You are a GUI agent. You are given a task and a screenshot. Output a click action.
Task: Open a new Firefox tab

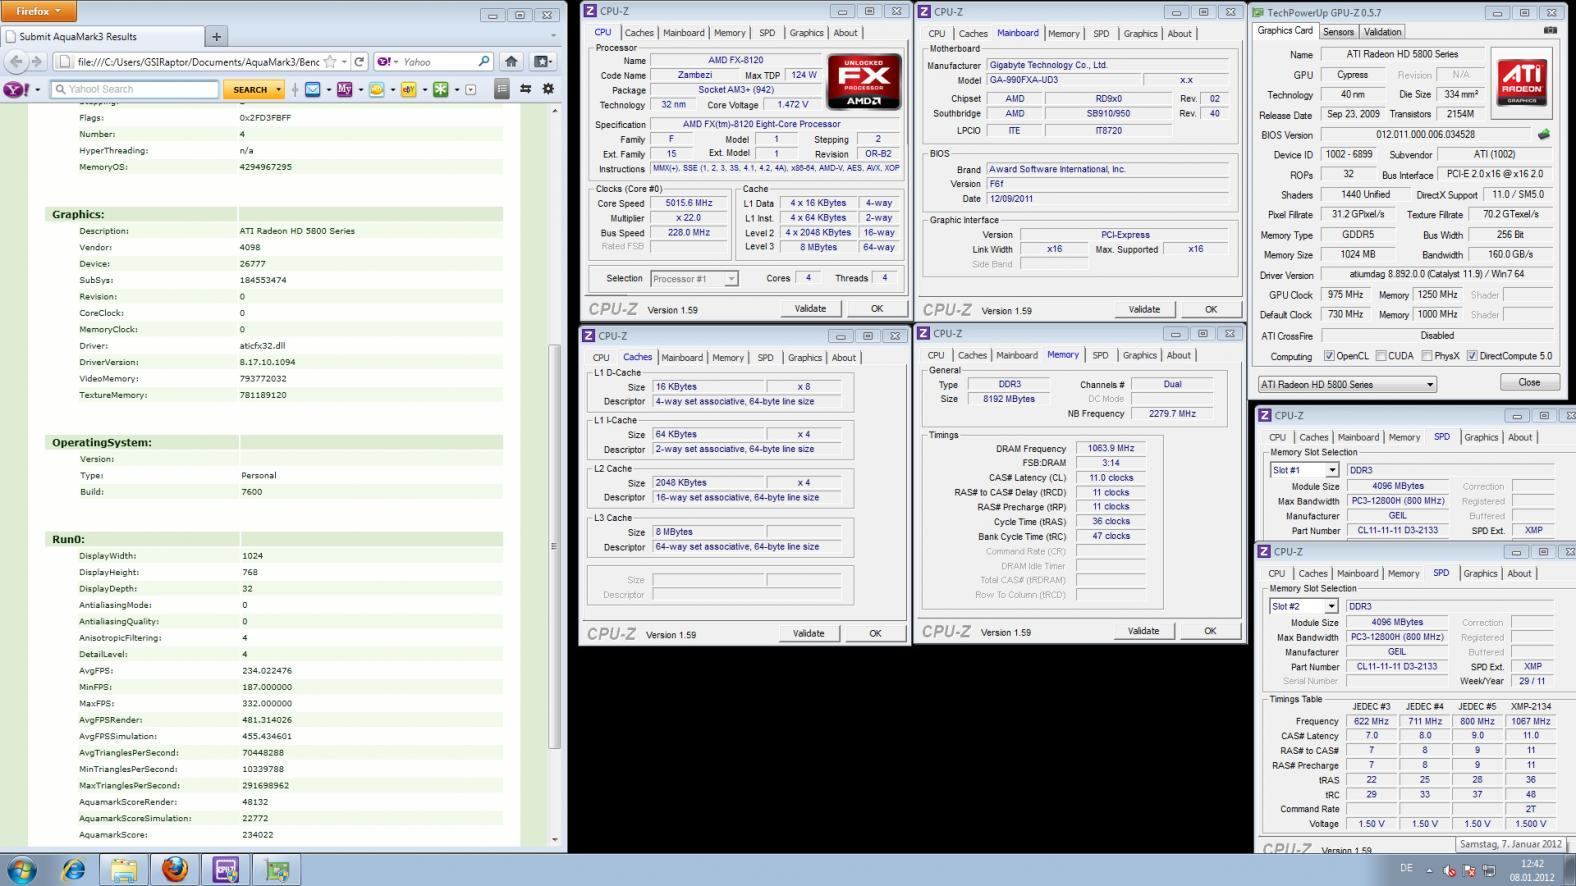point(216,36)
